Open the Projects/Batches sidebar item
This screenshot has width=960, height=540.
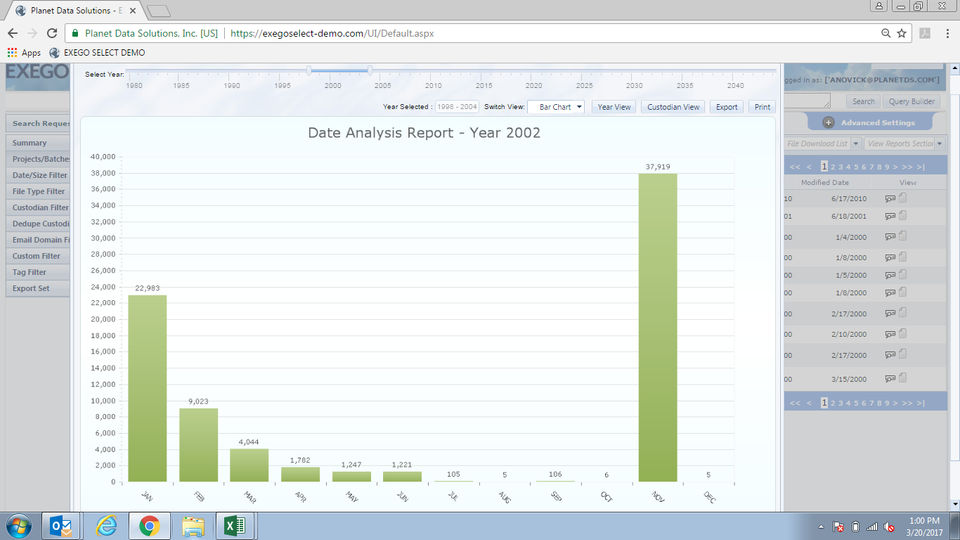[x=38, y=159]
